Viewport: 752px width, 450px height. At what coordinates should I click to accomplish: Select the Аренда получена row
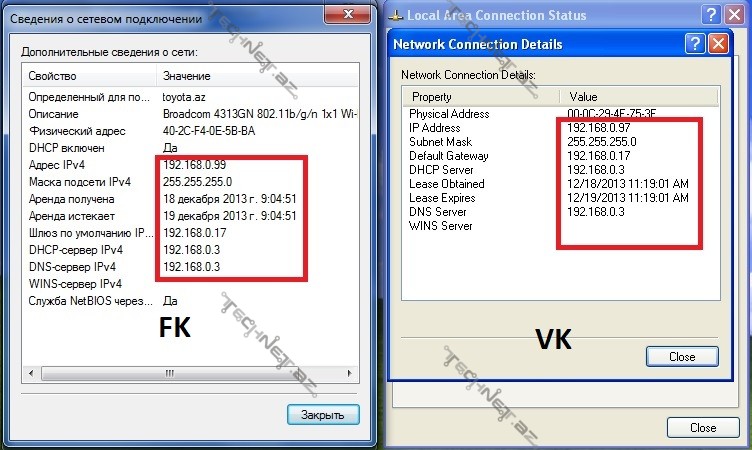click(x=191, y=199)
